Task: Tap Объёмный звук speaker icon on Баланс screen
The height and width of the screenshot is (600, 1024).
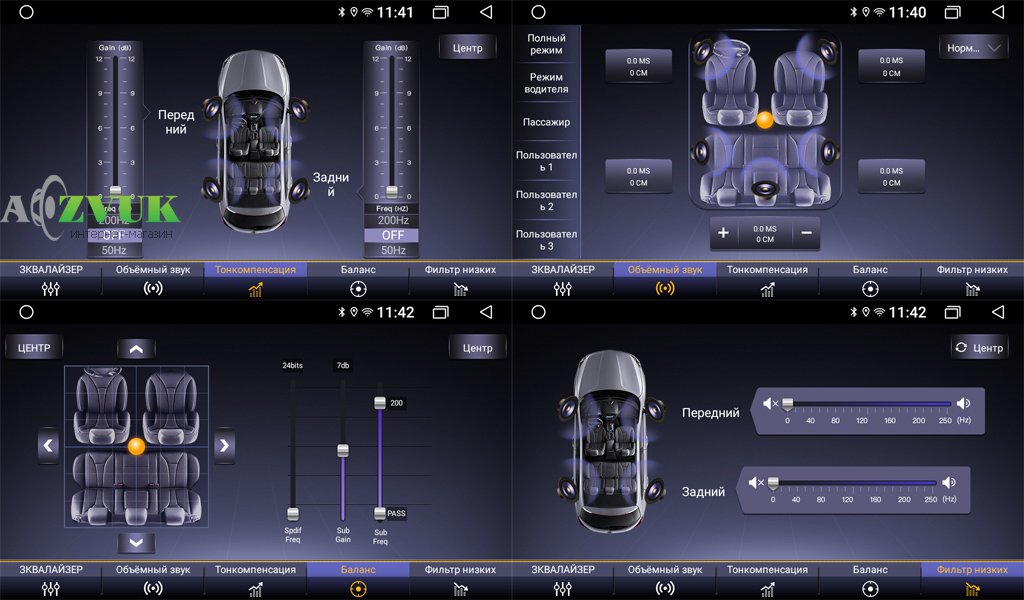Action: [153, 589]
